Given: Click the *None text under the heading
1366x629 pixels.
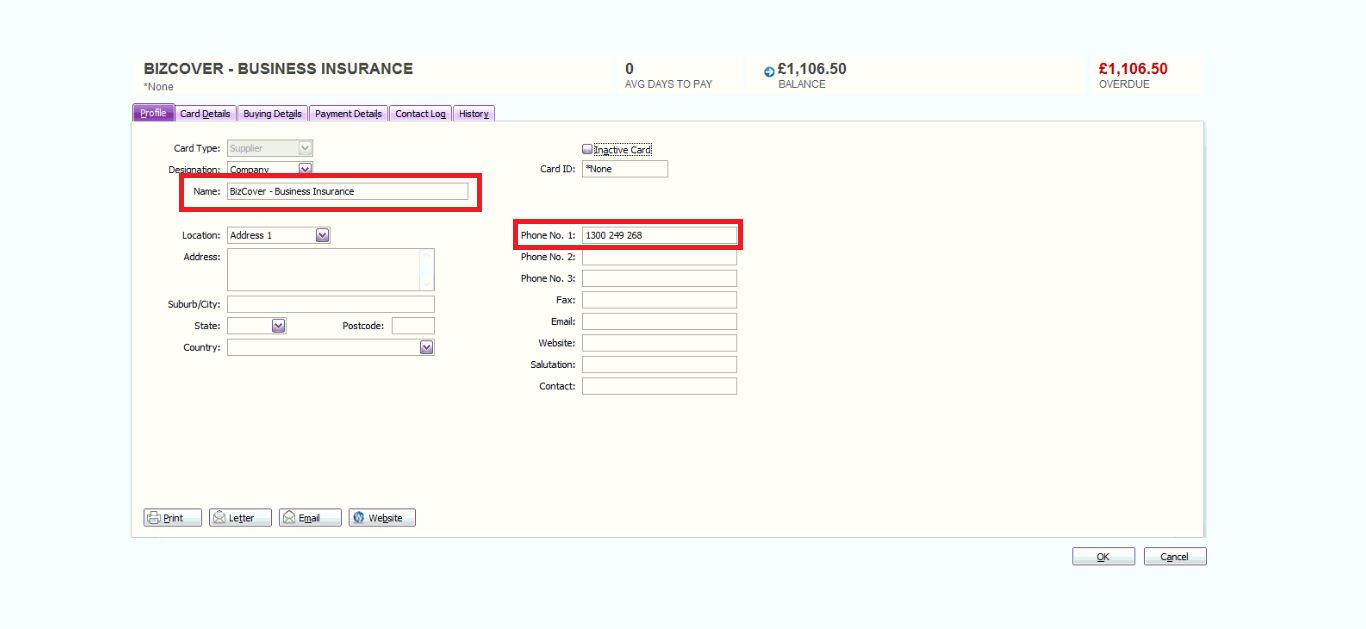Looking at the screenshot, I should tap(159, 87).
